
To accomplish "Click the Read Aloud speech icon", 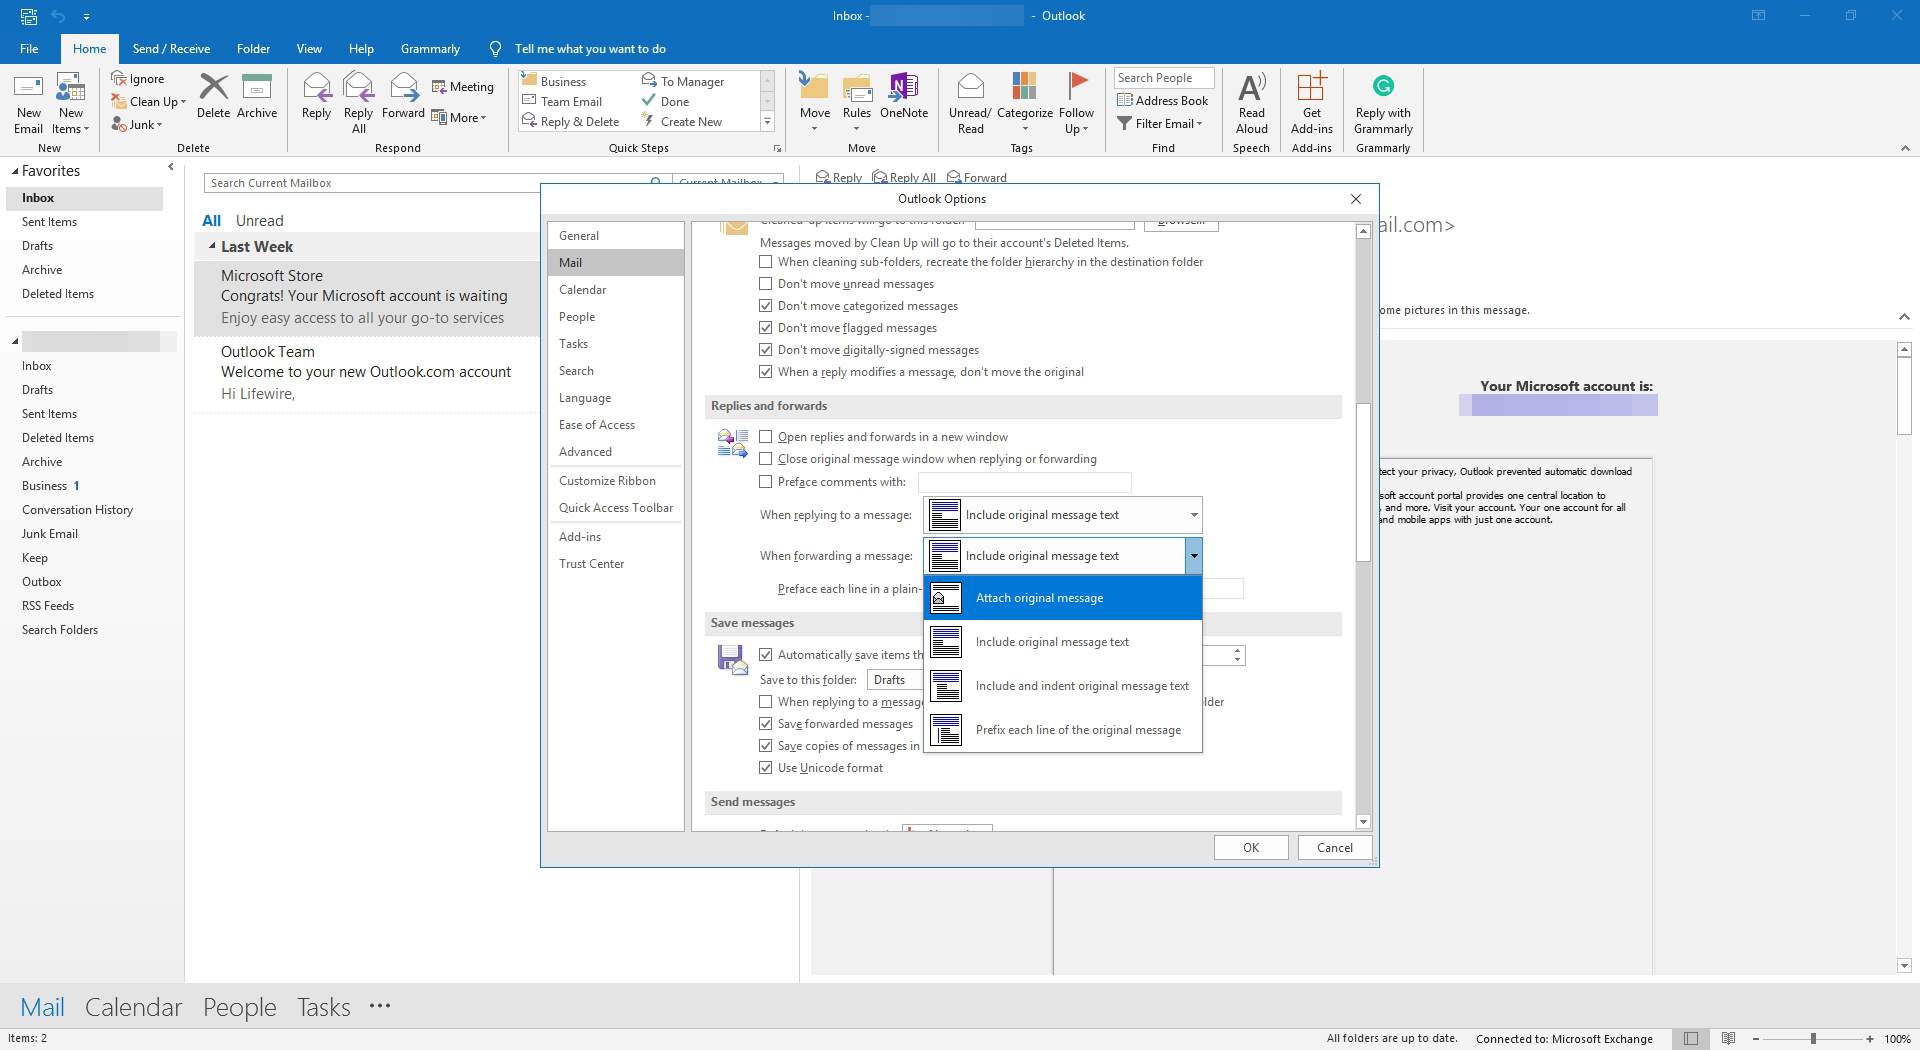I will 1251,103.
